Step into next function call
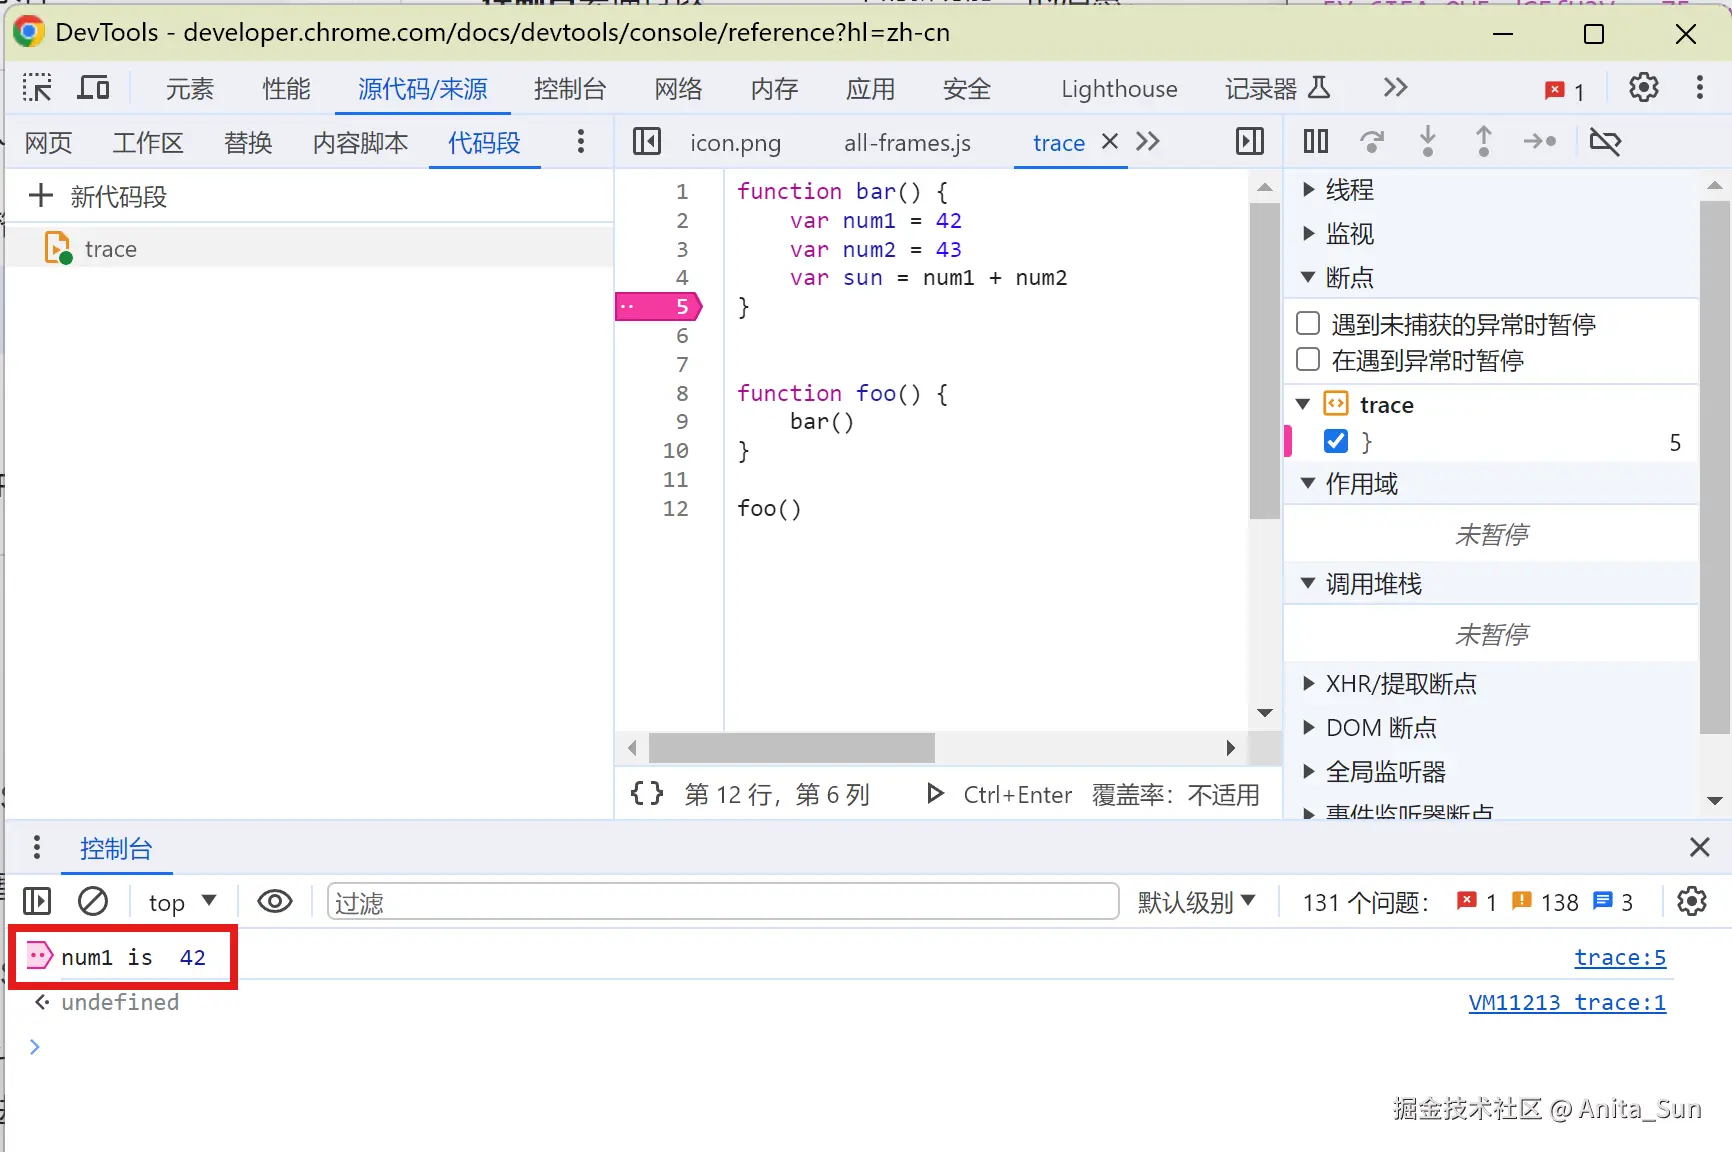 point(1428,142)
